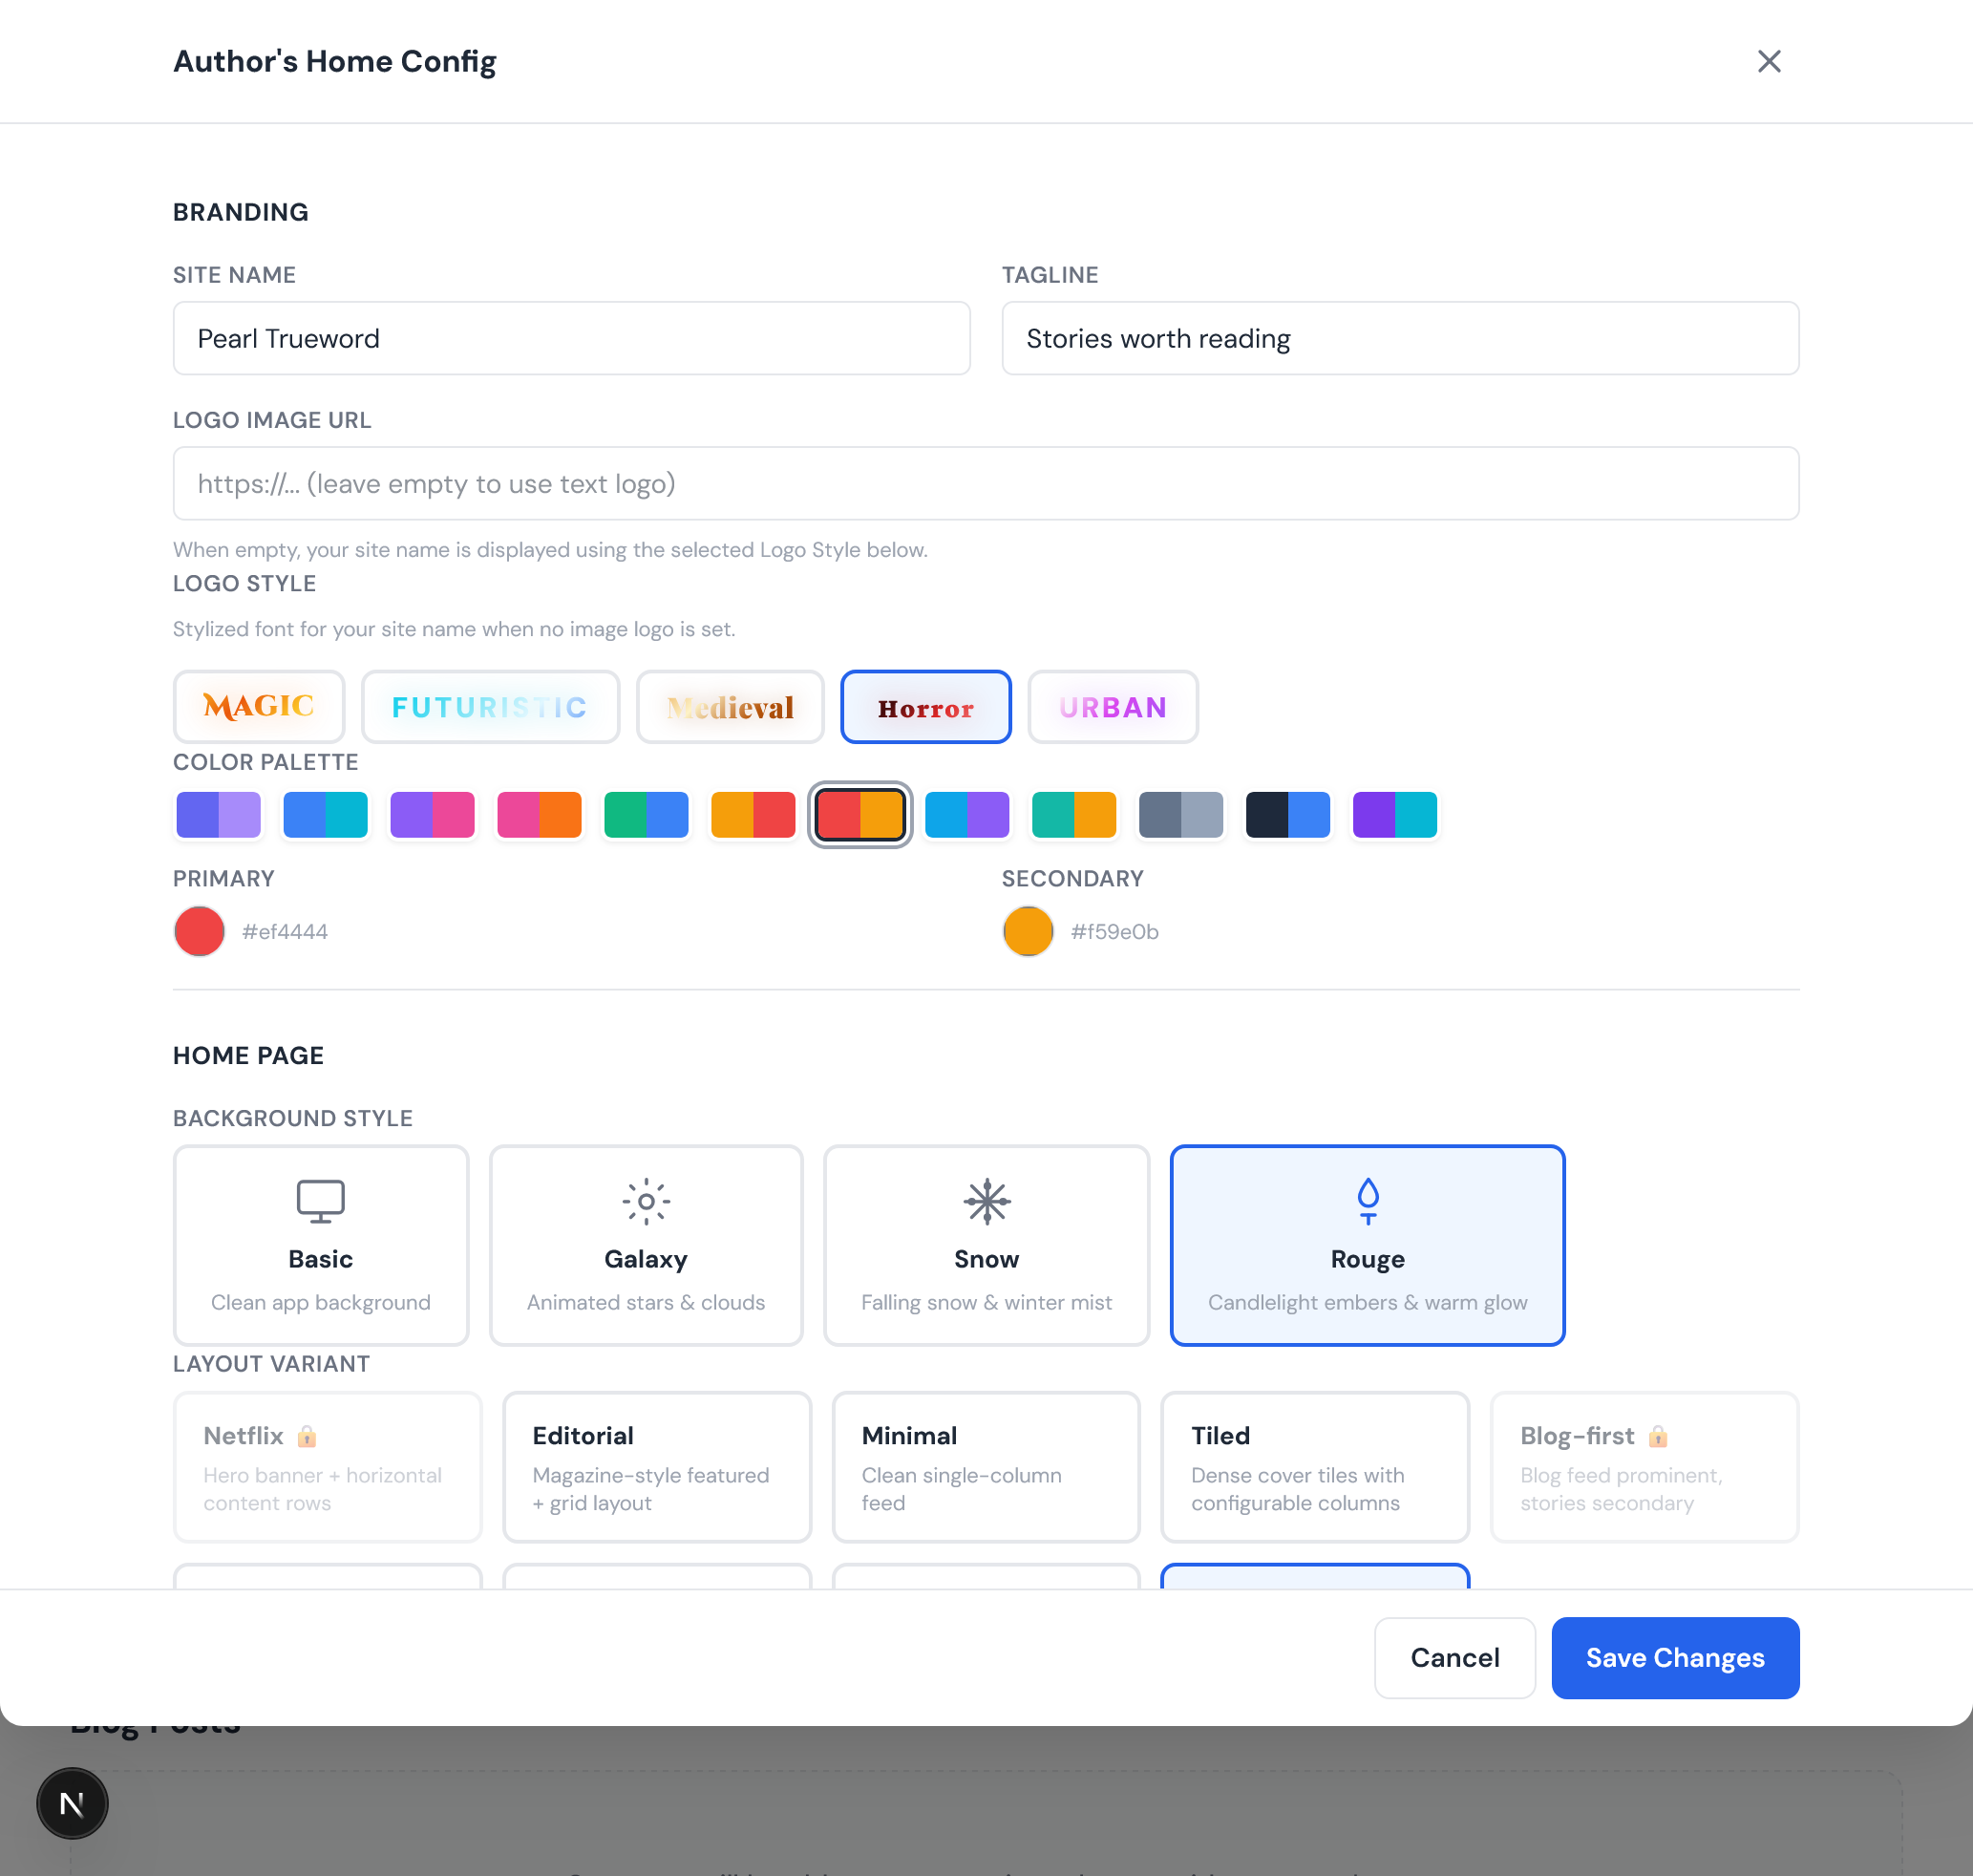Choose the Editorial layout variant
Screen dimensions: 1973x1876
tap(656, 1467)
